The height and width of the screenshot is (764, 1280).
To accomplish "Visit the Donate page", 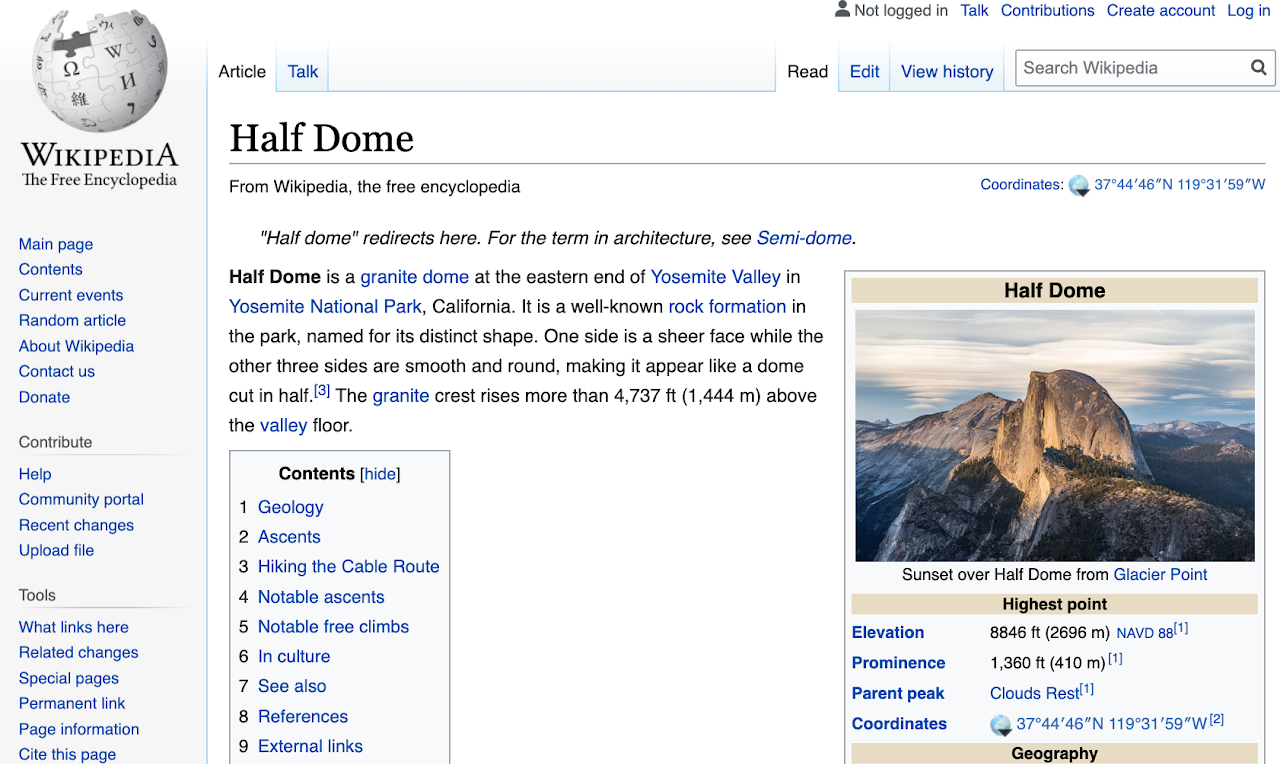I will click(x=44, y=397).
